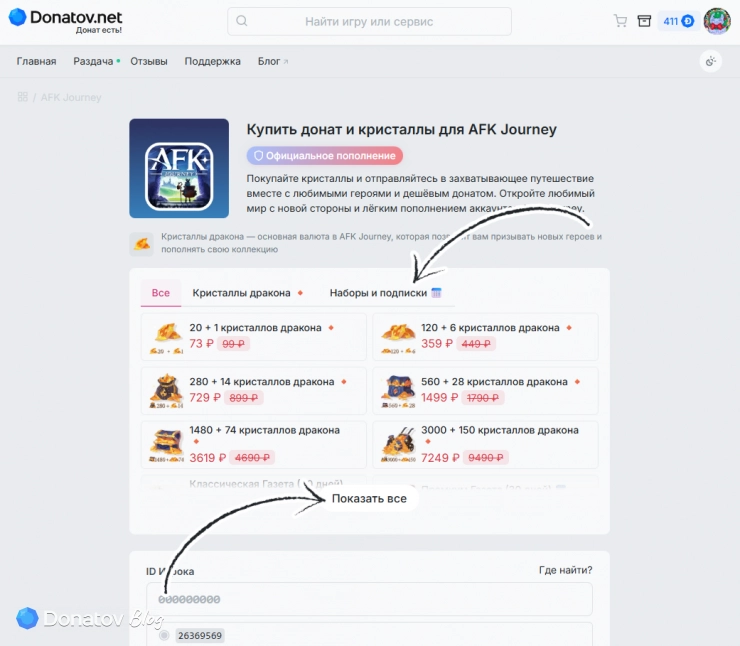
Task: Click the 3619 ₽ price text
Action: (x=208, y=458)
